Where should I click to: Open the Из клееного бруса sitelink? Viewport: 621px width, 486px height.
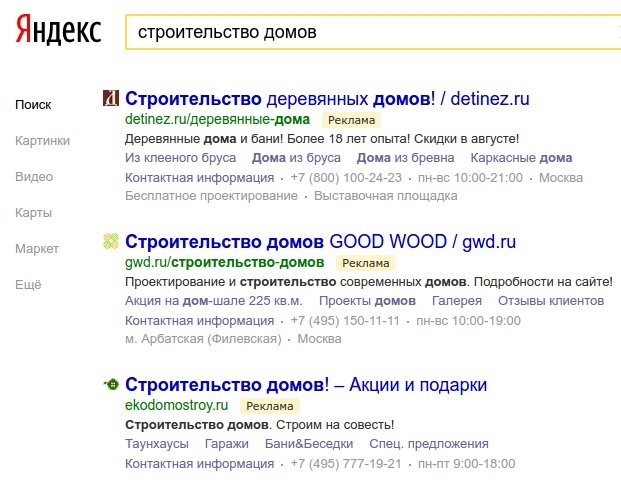181,158
